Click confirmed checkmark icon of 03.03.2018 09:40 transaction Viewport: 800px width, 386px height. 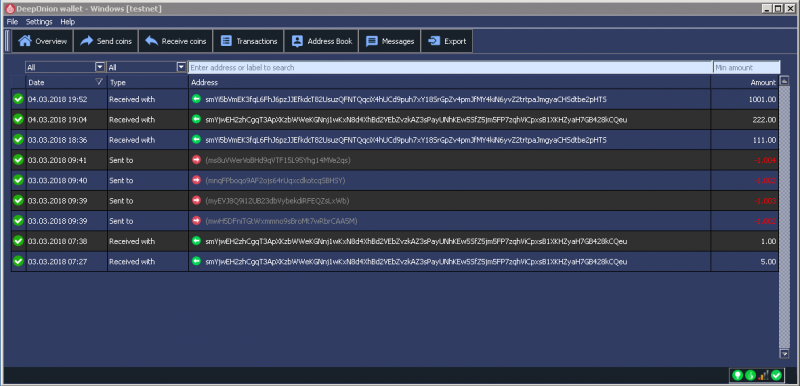pyautogui.click(x=18, y=180)
